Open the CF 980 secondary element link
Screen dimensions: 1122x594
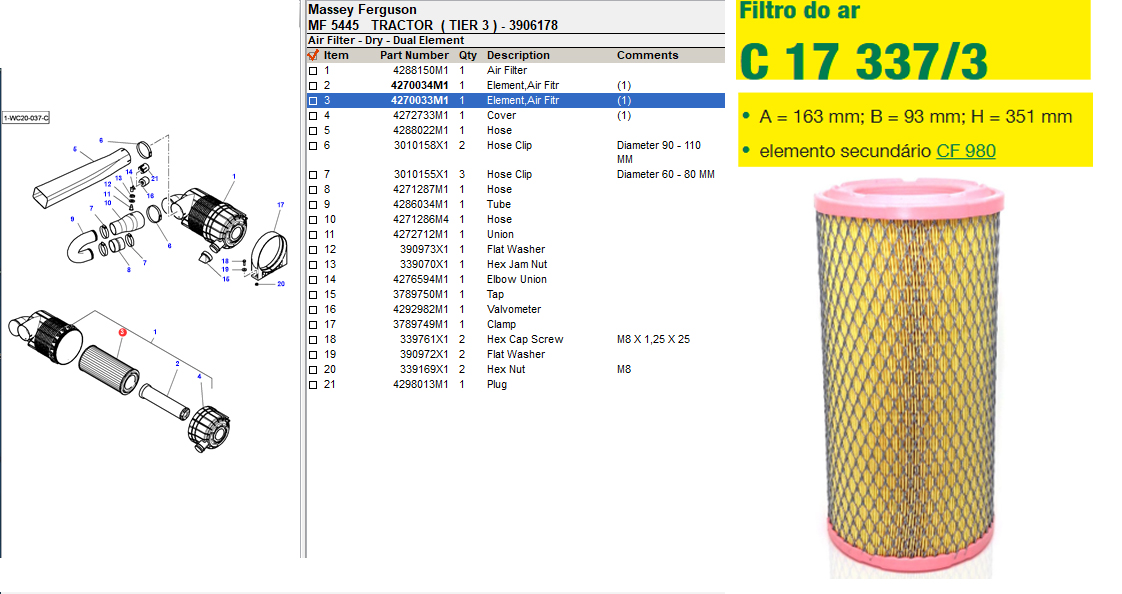[965, 151]
